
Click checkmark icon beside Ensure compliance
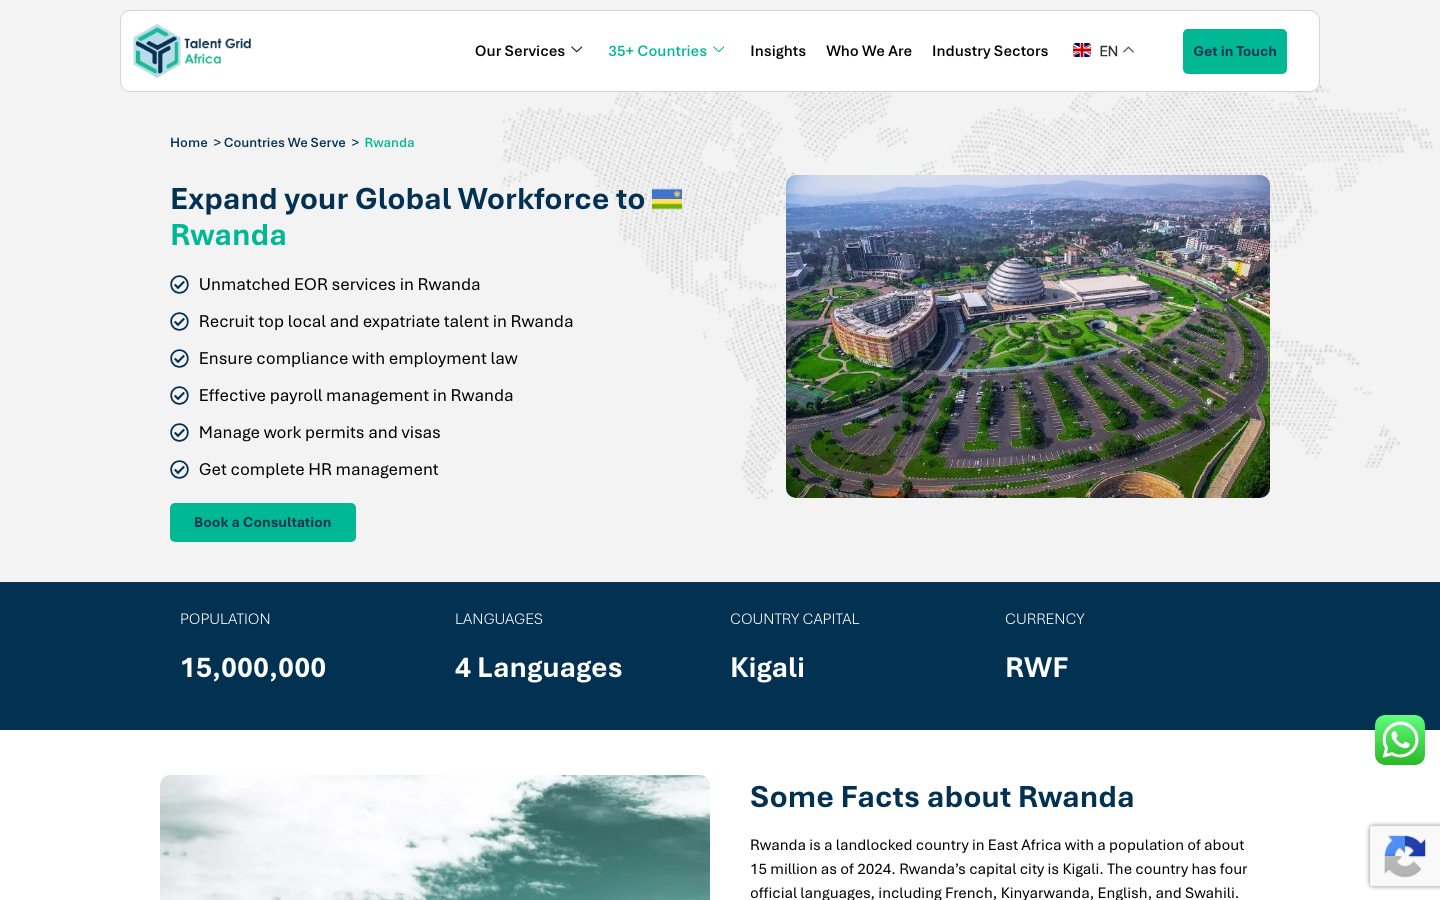point(180,359)
